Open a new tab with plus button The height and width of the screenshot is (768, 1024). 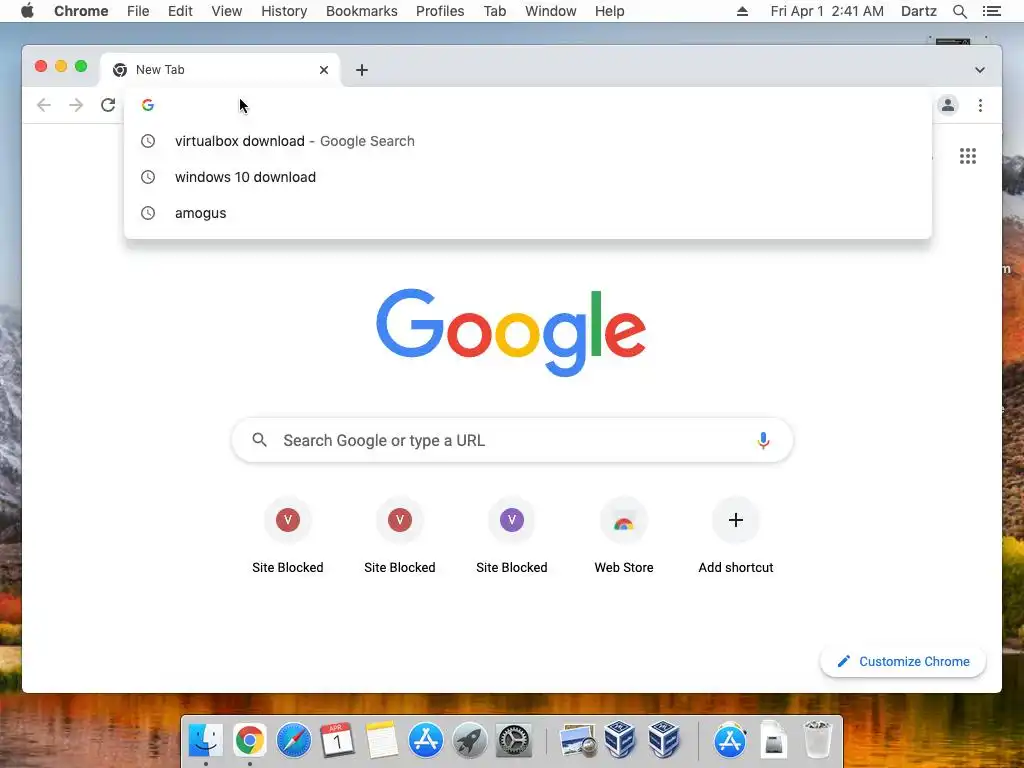pos(362,70)
